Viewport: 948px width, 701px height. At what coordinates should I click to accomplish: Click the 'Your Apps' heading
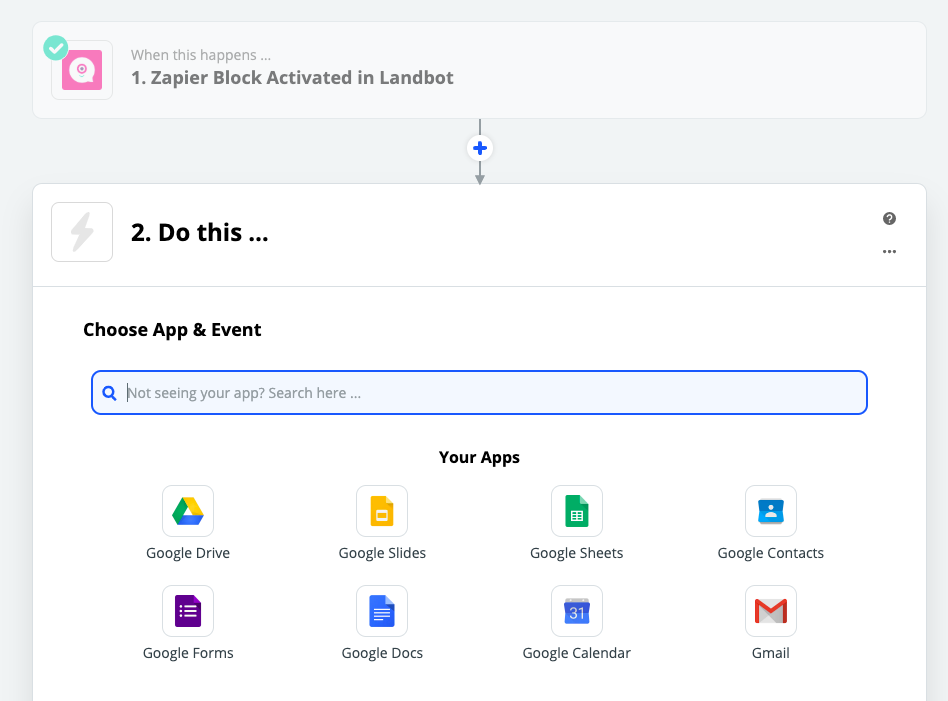479,457
